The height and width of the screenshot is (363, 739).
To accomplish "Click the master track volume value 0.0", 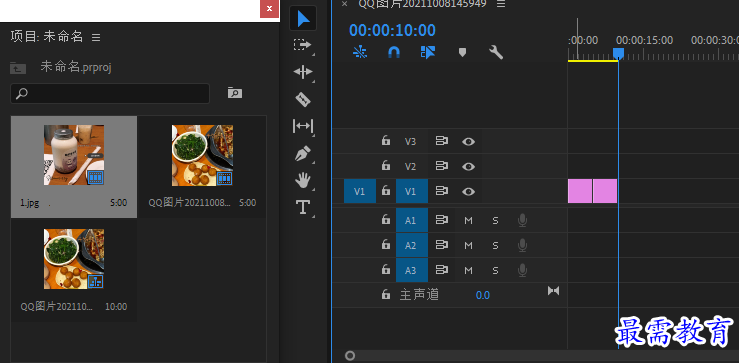I will click(483, 296).
